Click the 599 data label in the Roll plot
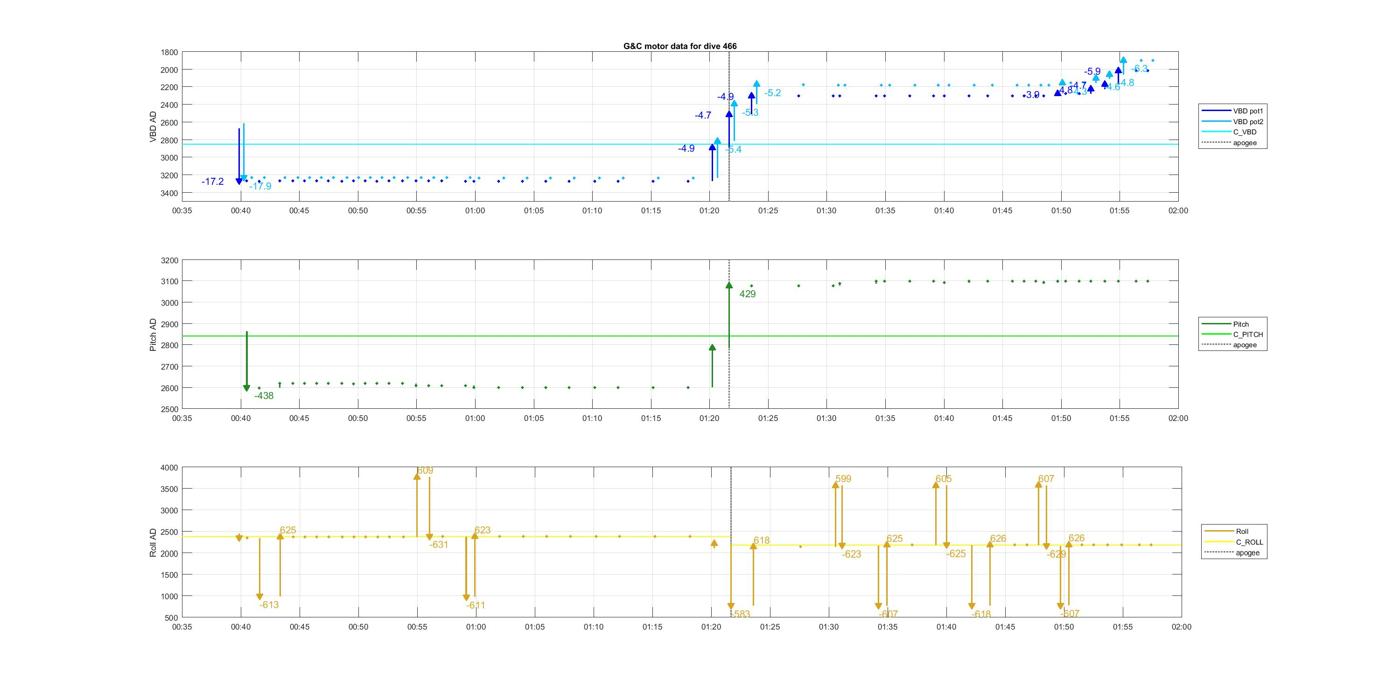Image resolution: width=1400 pixels, height=693 pixels. click(x=843, y=479)
